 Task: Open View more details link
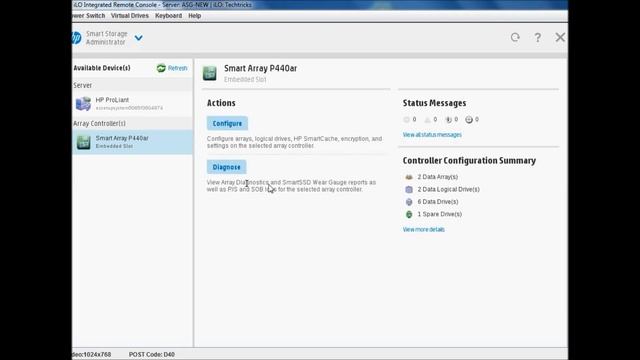[424, 229]
